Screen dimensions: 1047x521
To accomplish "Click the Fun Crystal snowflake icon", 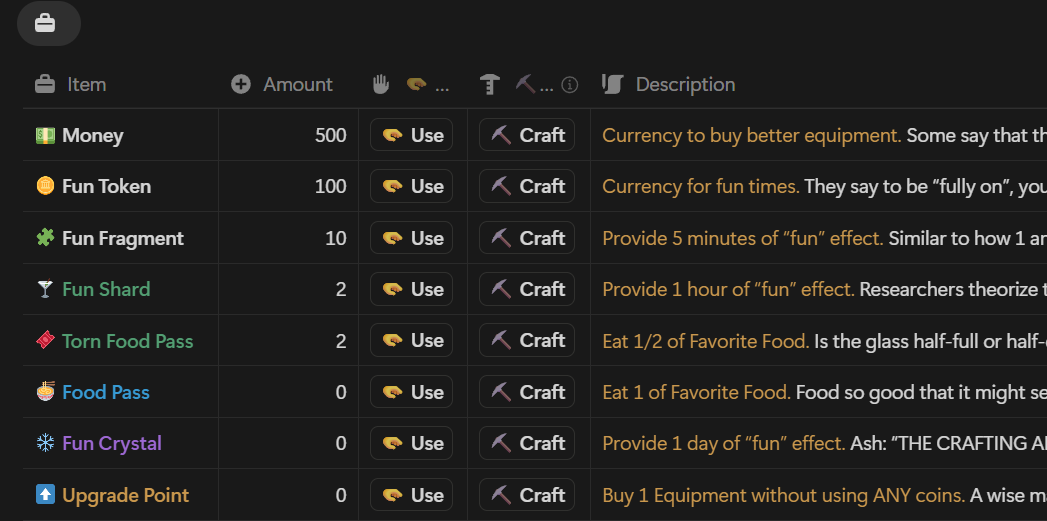I will (45, 443).
